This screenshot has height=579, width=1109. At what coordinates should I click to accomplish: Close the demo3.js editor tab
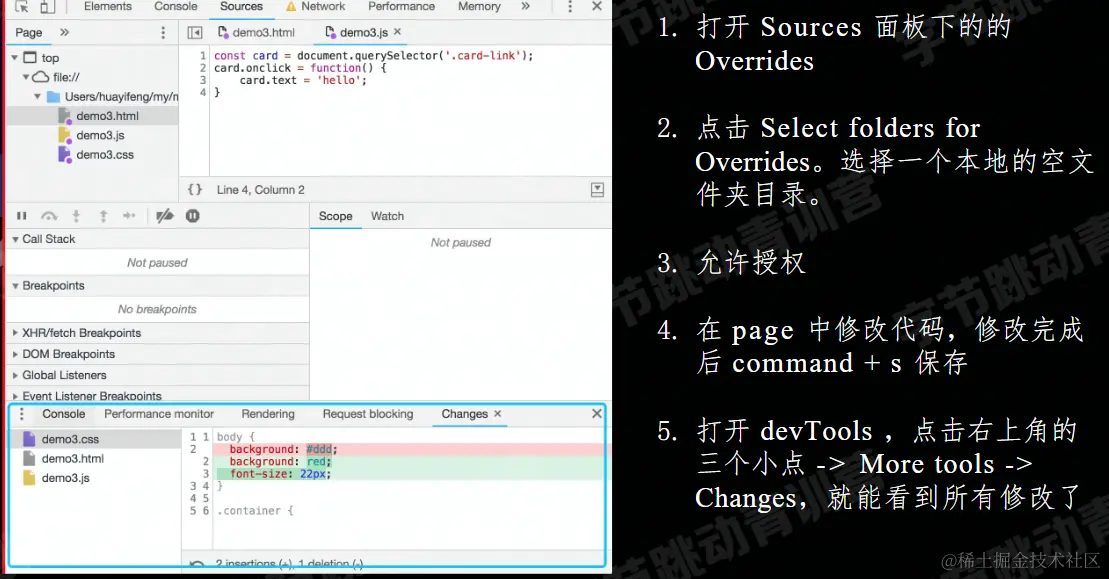pos(397,32)
